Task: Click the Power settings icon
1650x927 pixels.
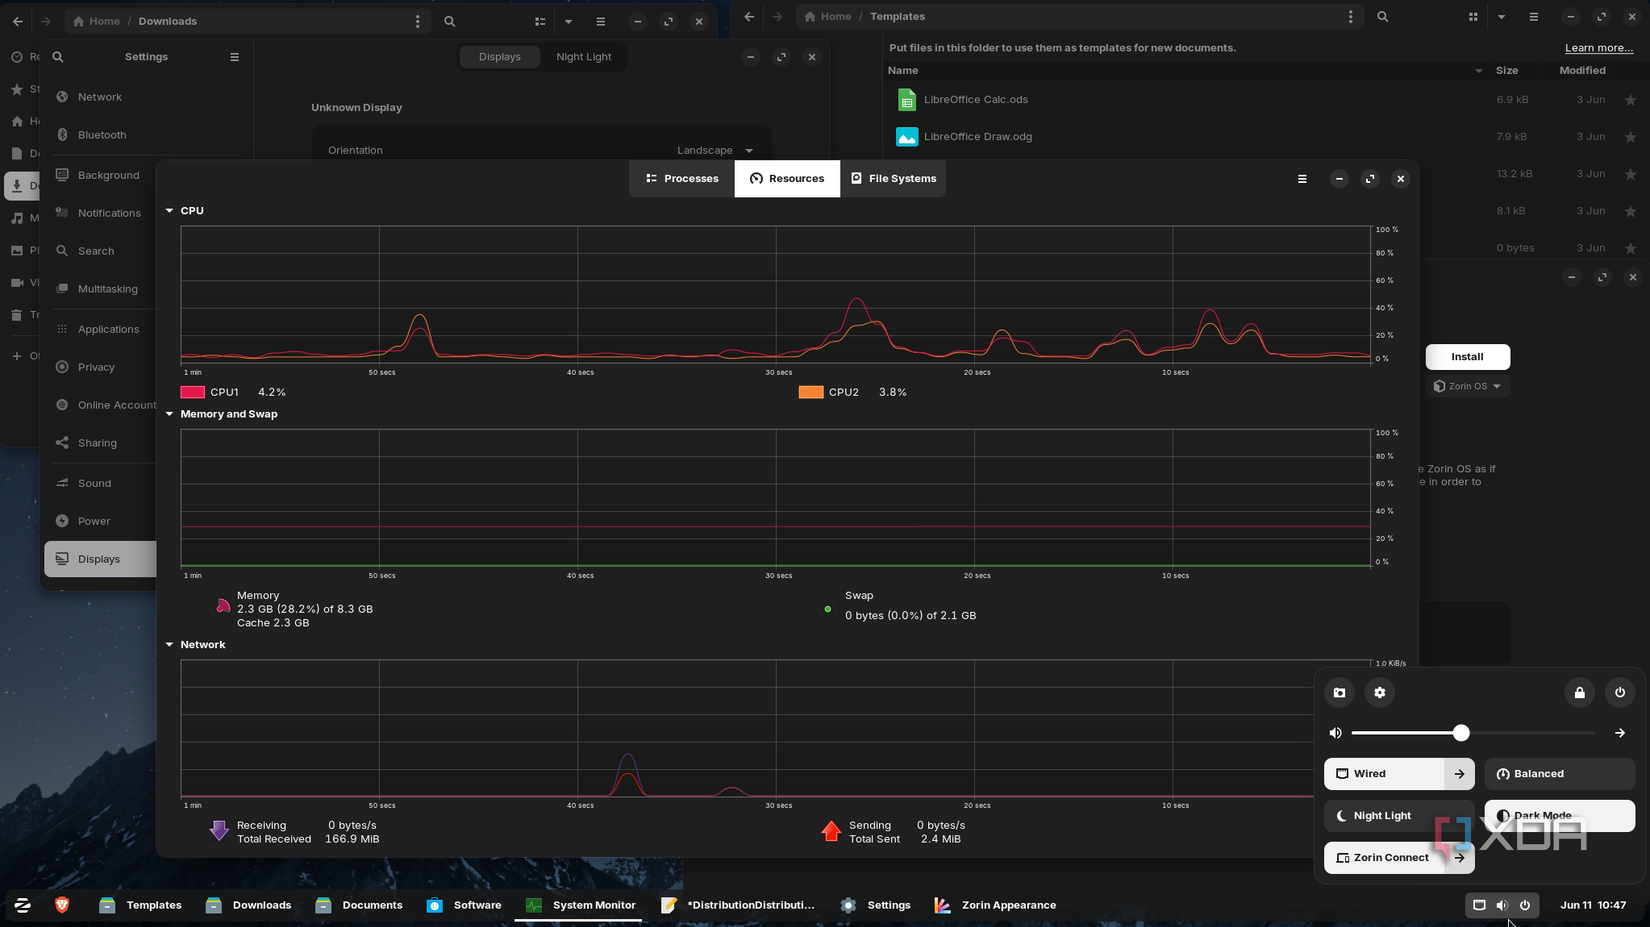Action: tap(62, 521)
